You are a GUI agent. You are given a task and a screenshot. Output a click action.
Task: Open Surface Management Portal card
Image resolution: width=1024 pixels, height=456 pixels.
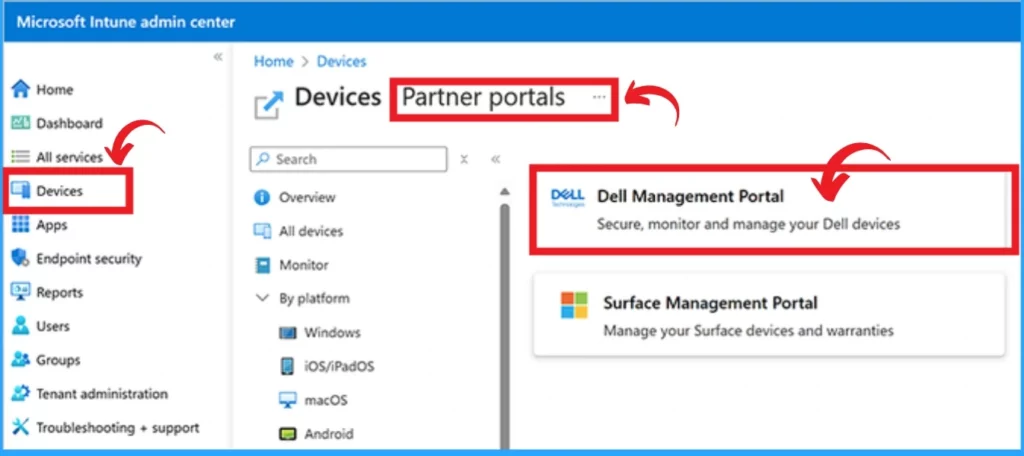pyautogui.click(x=769, y=315)
